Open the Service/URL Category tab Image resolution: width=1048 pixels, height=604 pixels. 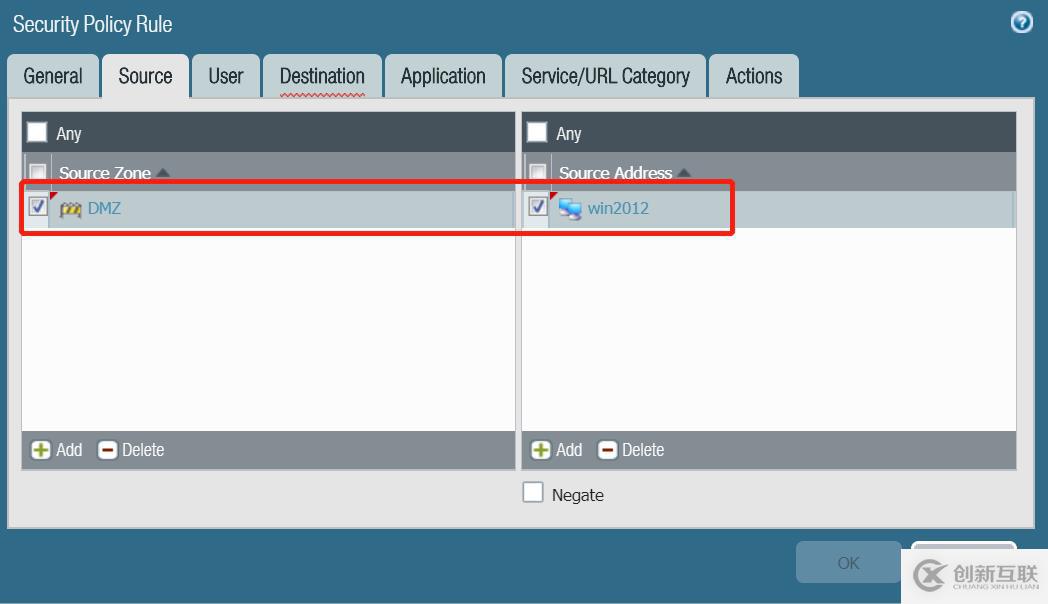tap(605, 76)
